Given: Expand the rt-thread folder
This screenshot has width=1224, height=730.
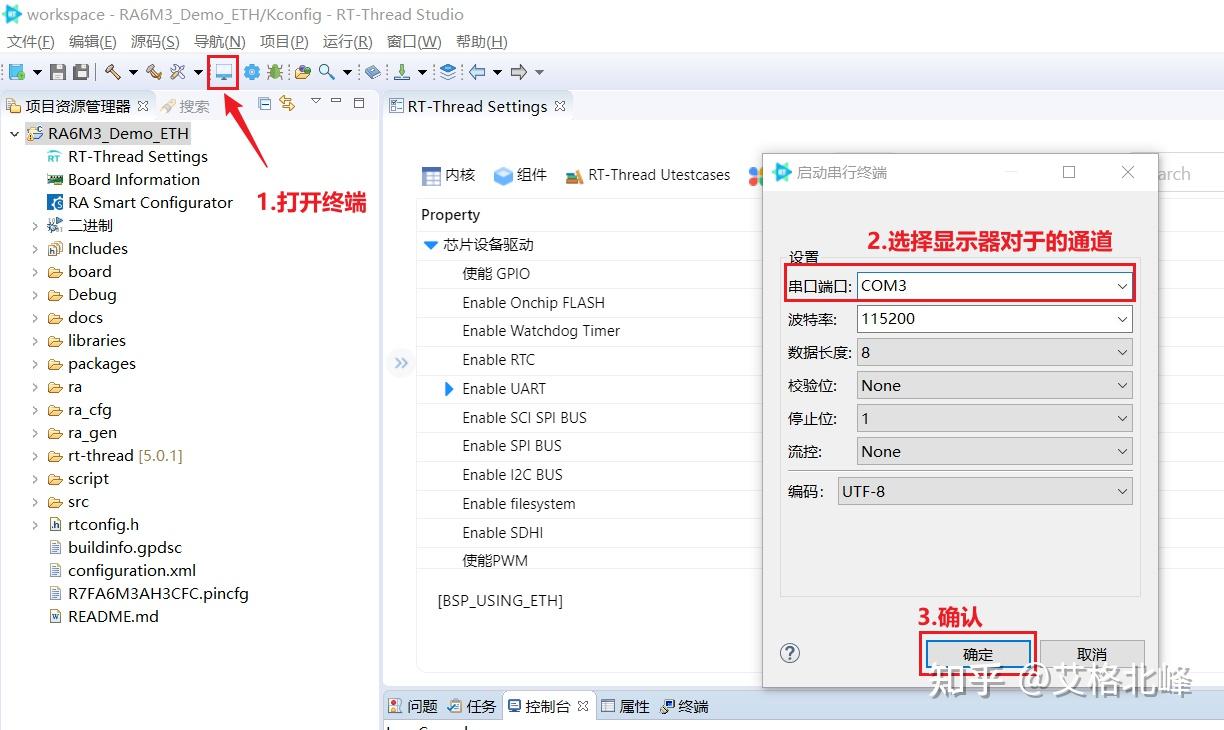Looking at the screenshot, I should 36,456.
